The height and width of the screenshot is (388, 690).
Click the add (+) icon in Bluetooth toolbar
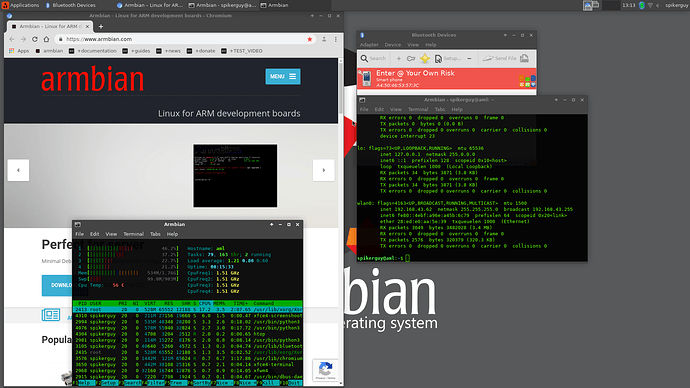[x=399, y=59]
